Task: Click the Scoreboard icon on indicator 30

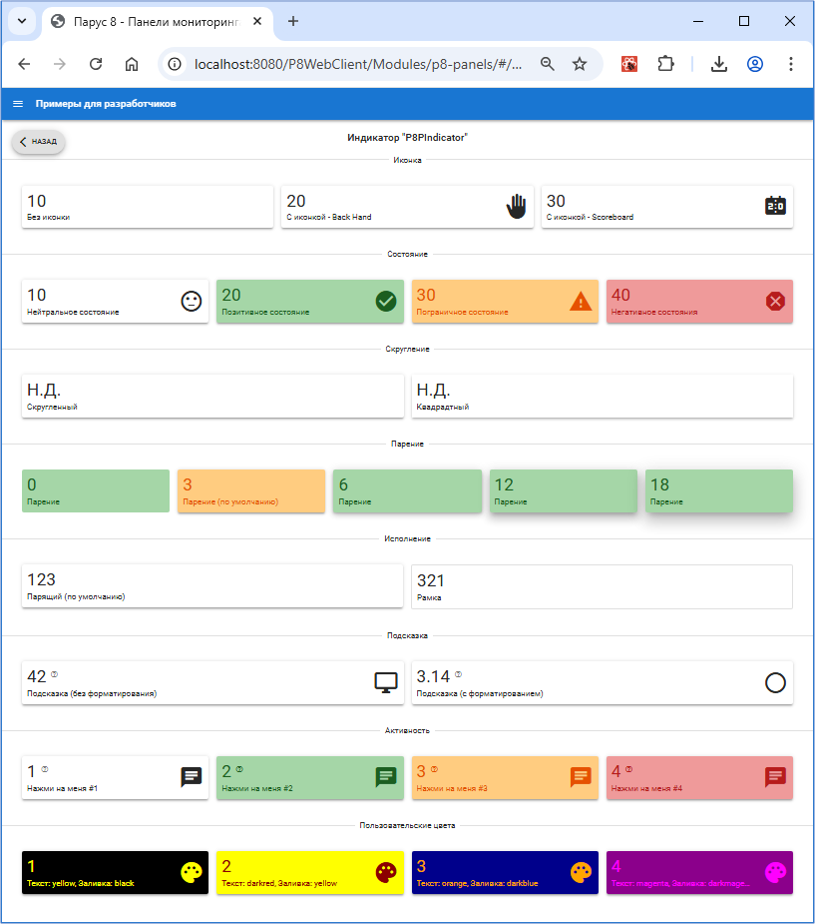Action: (x=775, y=206)
